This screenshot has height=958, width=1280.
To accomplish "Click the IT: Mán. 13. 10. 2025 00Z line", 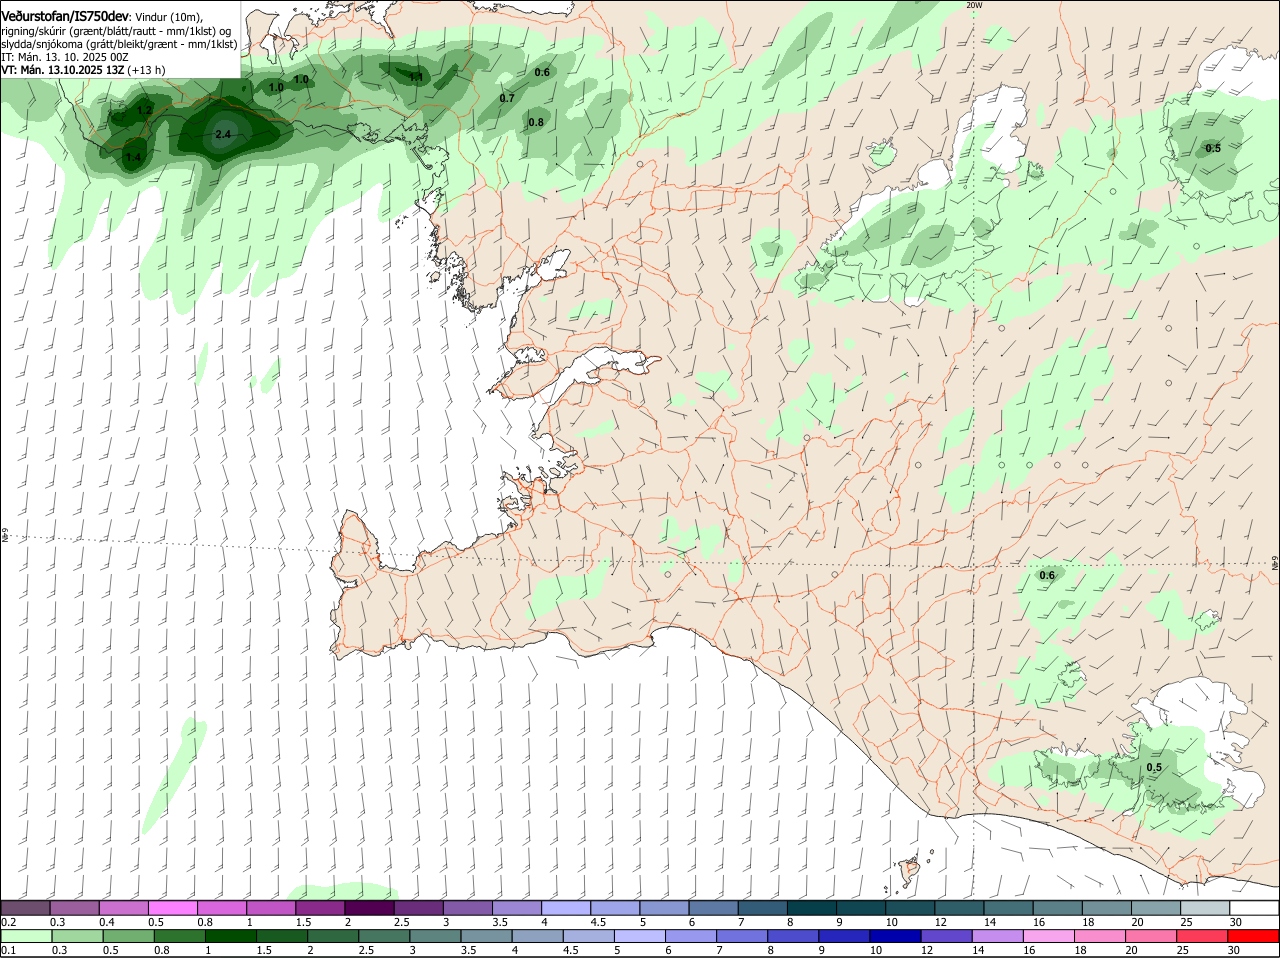I will (x=65, y=57).
